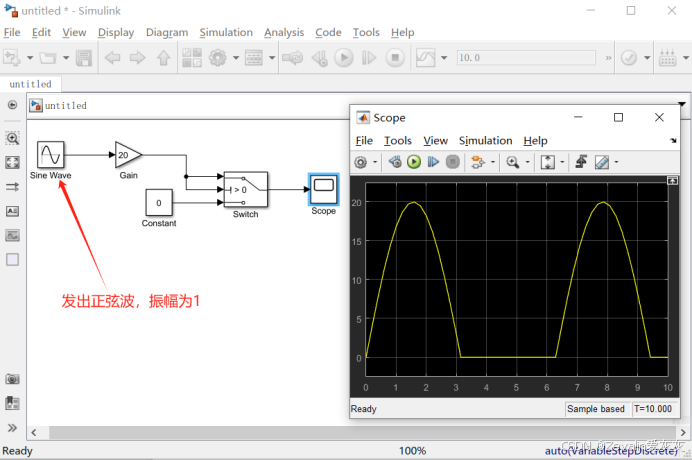692x460 pixels.
Task: Open the File menu in Simulink
Action: tap(12, 32)
